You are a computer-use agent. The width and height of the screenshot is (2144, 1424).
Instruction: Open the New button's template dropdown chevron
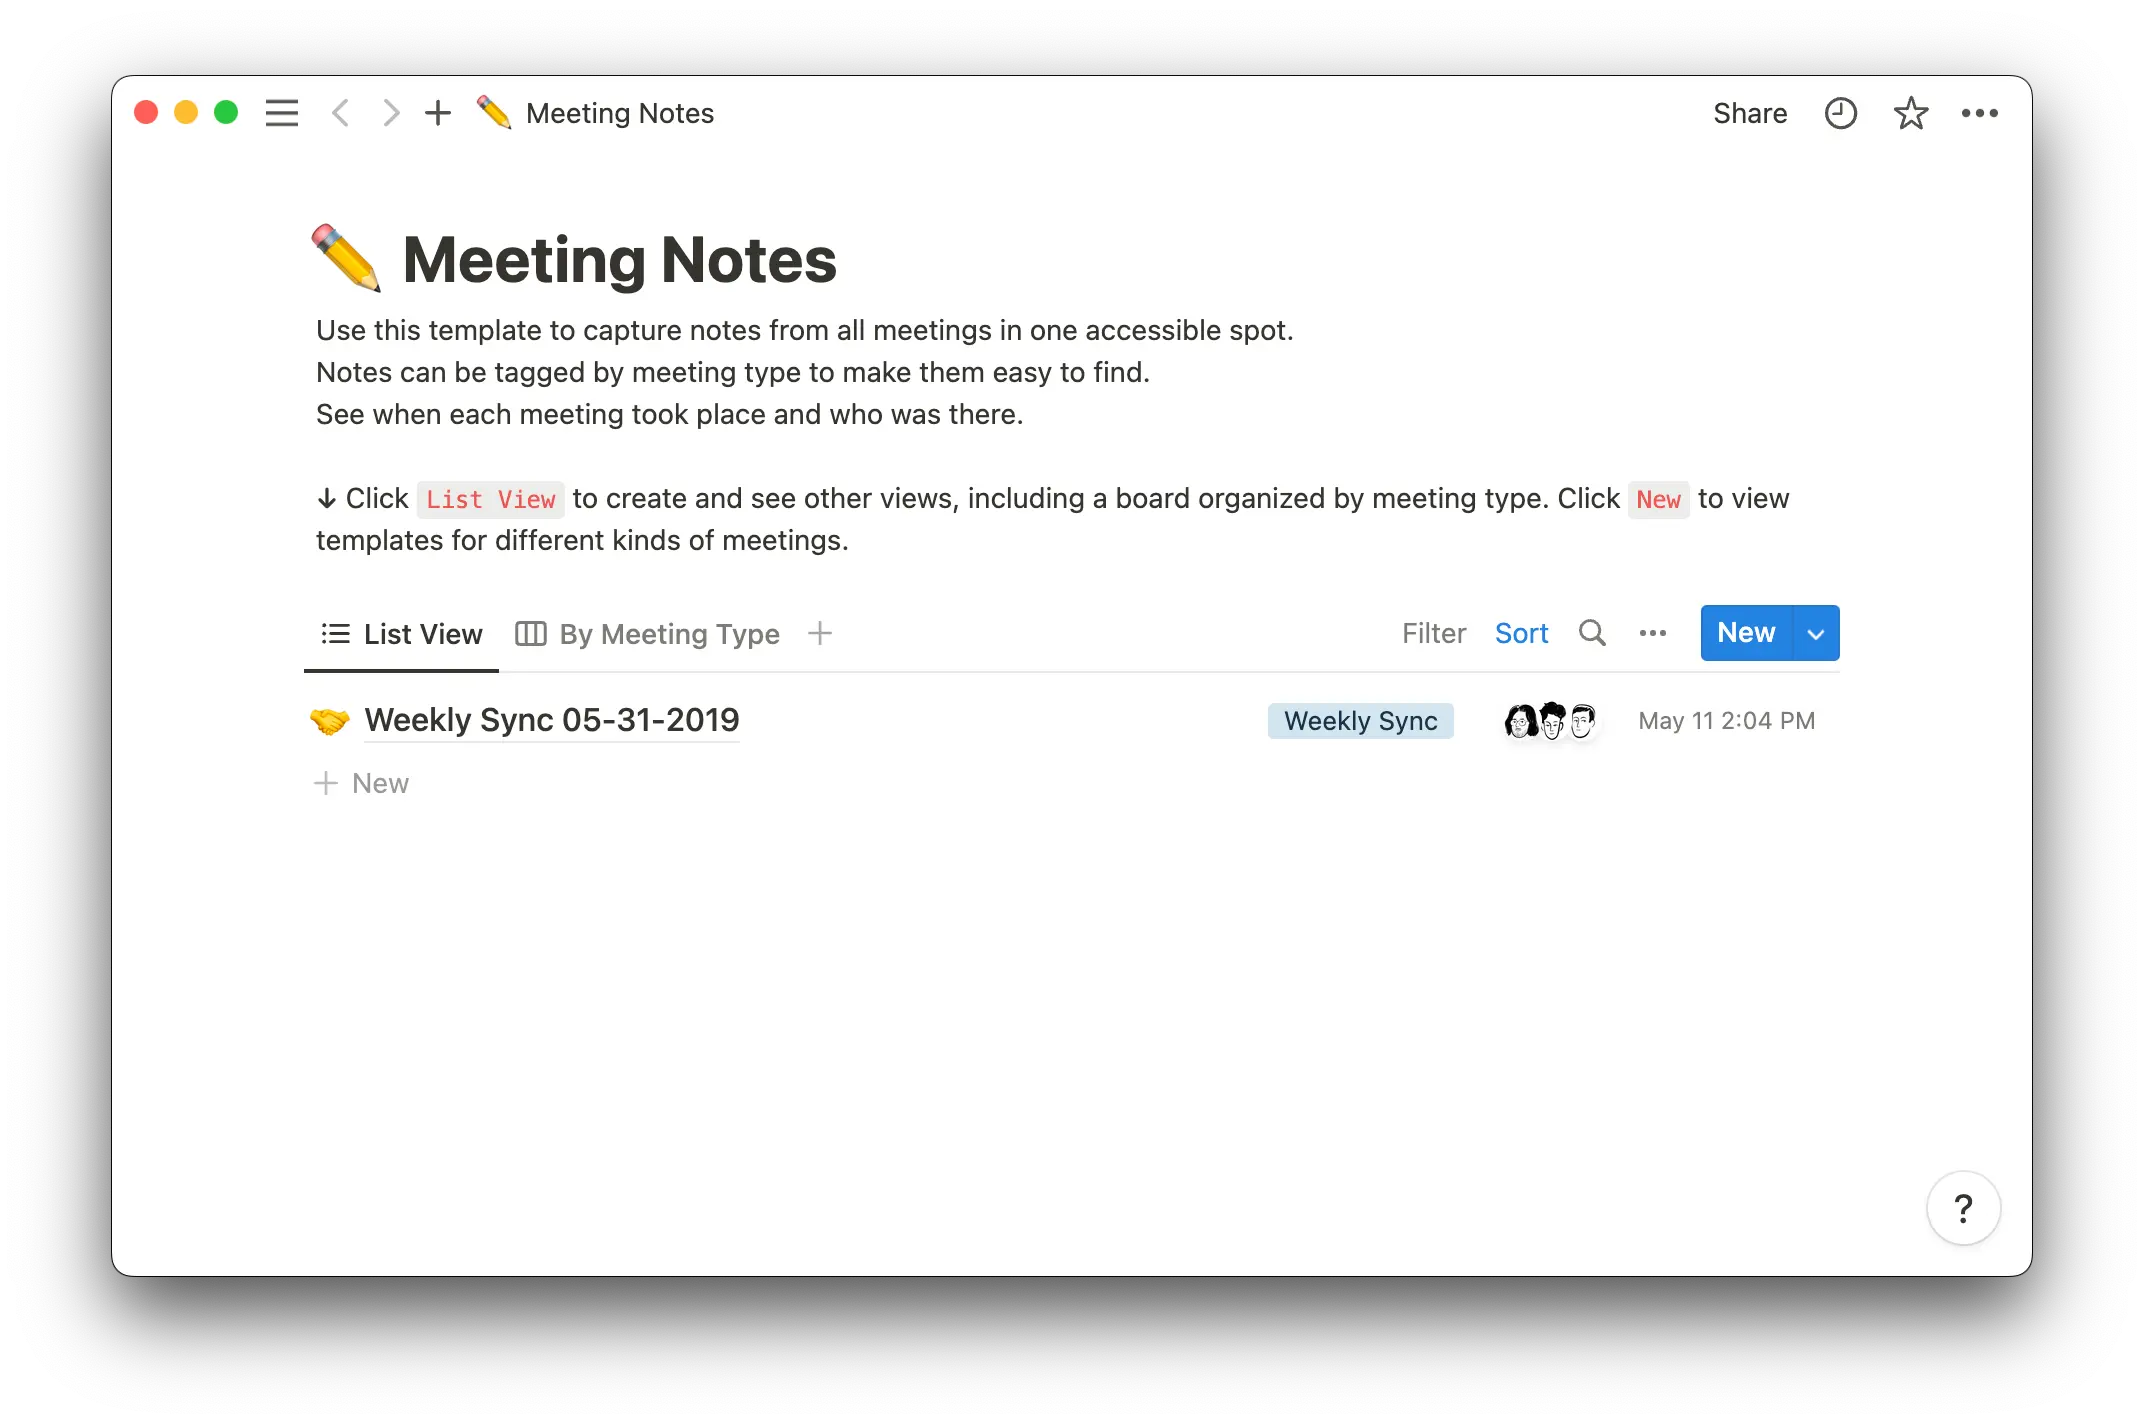1816,633
